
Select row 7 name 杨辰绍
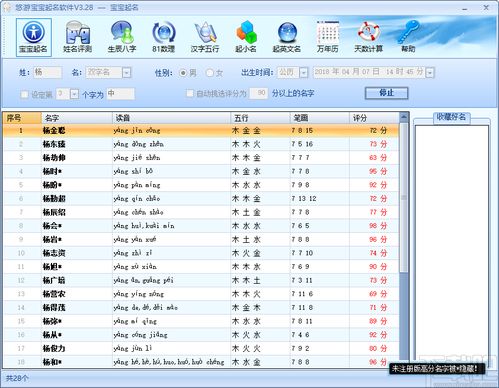click(x=54, y=212)
